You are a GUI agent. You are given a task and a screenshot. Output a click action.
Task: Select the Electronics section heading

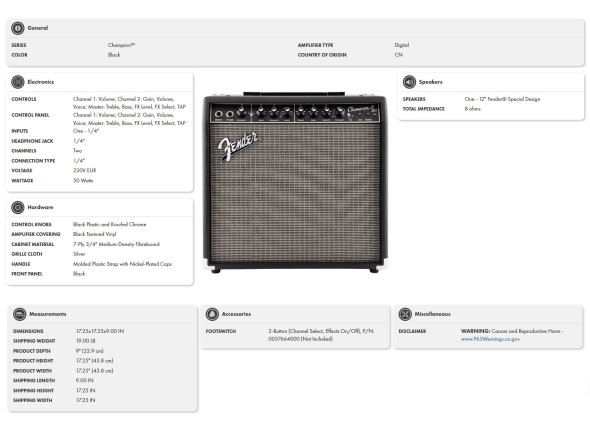tap(41, 82)
